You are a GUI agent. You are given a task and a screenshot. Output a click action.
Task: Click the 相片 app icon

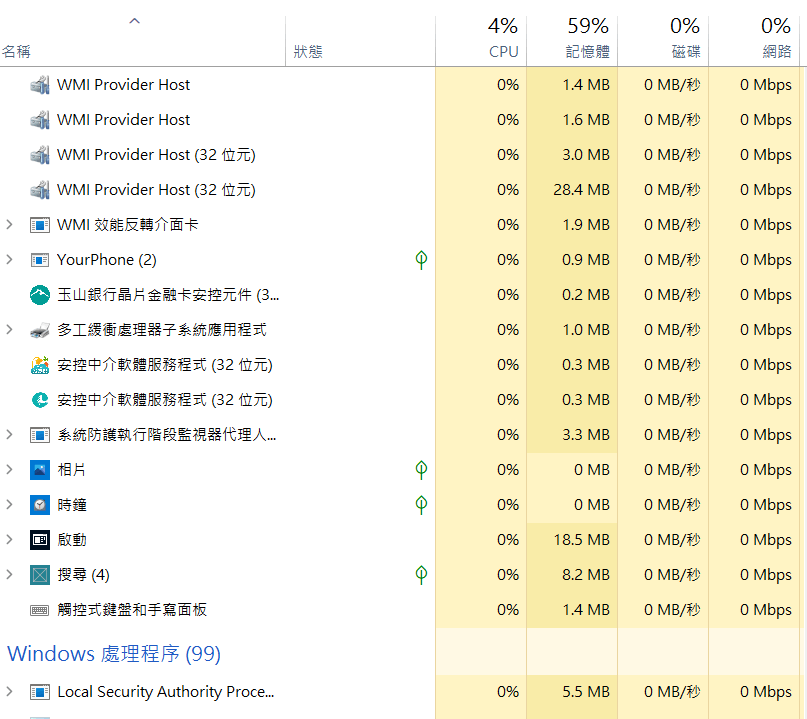pos(40,470)
